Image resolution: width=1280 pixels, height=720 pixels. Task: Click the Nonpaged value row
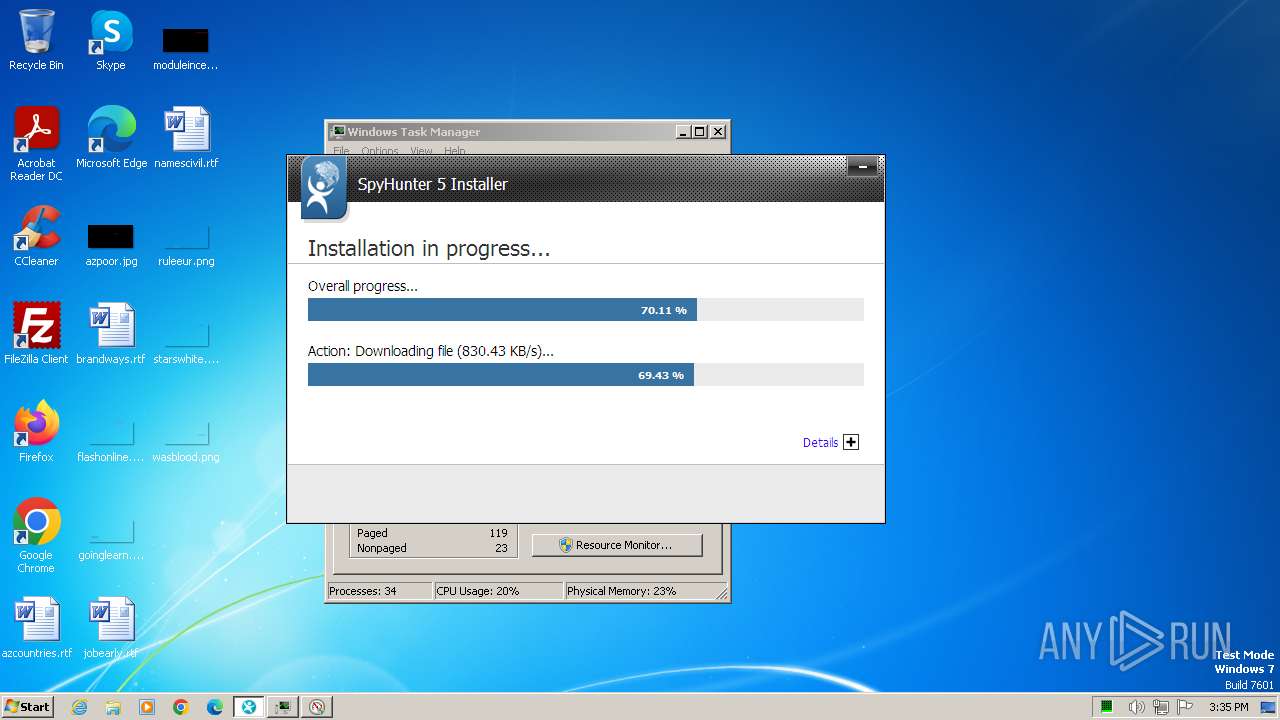[432, 548]
